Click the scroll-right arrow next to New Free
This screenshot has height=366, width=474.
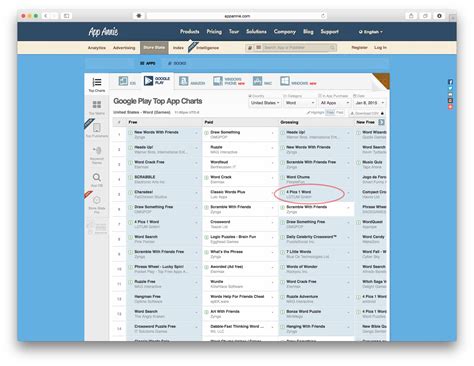(381, 122)
